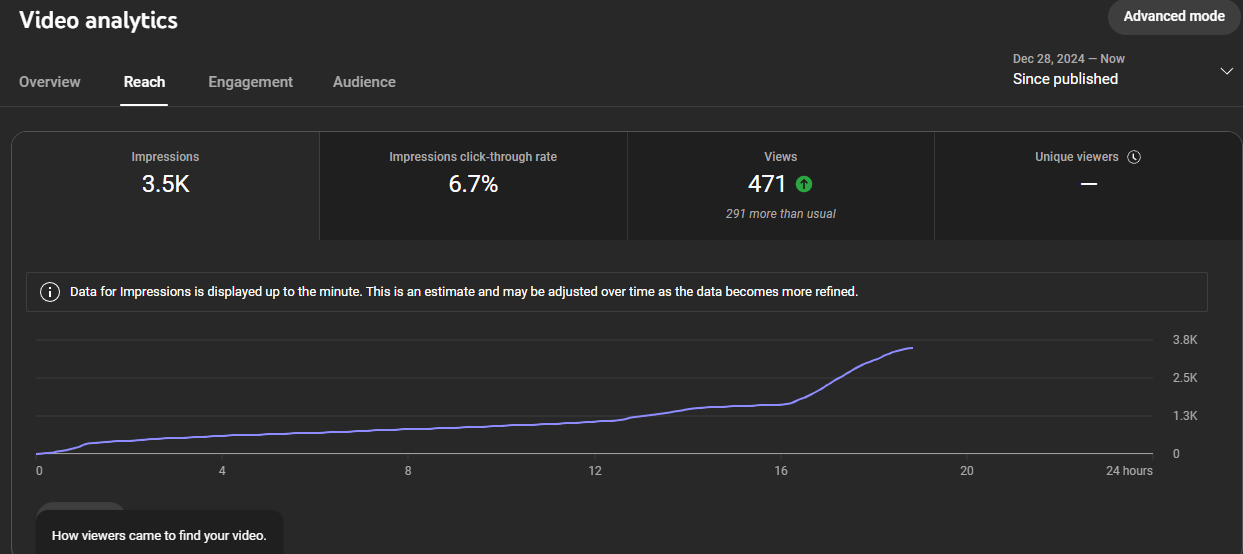The height and width of the screenshot is (554, 1243).
Task: Select the Views metric card
Action: 780,186
